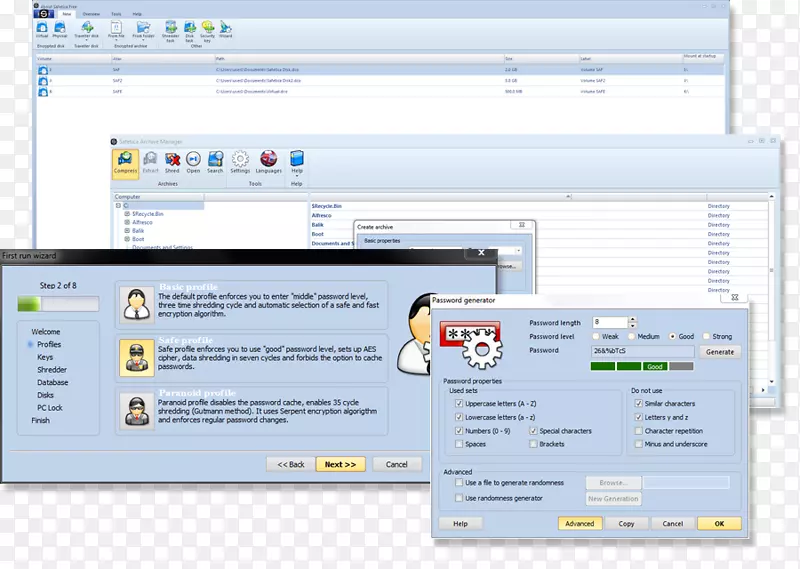800x569 pixels.
Task: Uncheck the Similar characters option
Action: (638, 404)
